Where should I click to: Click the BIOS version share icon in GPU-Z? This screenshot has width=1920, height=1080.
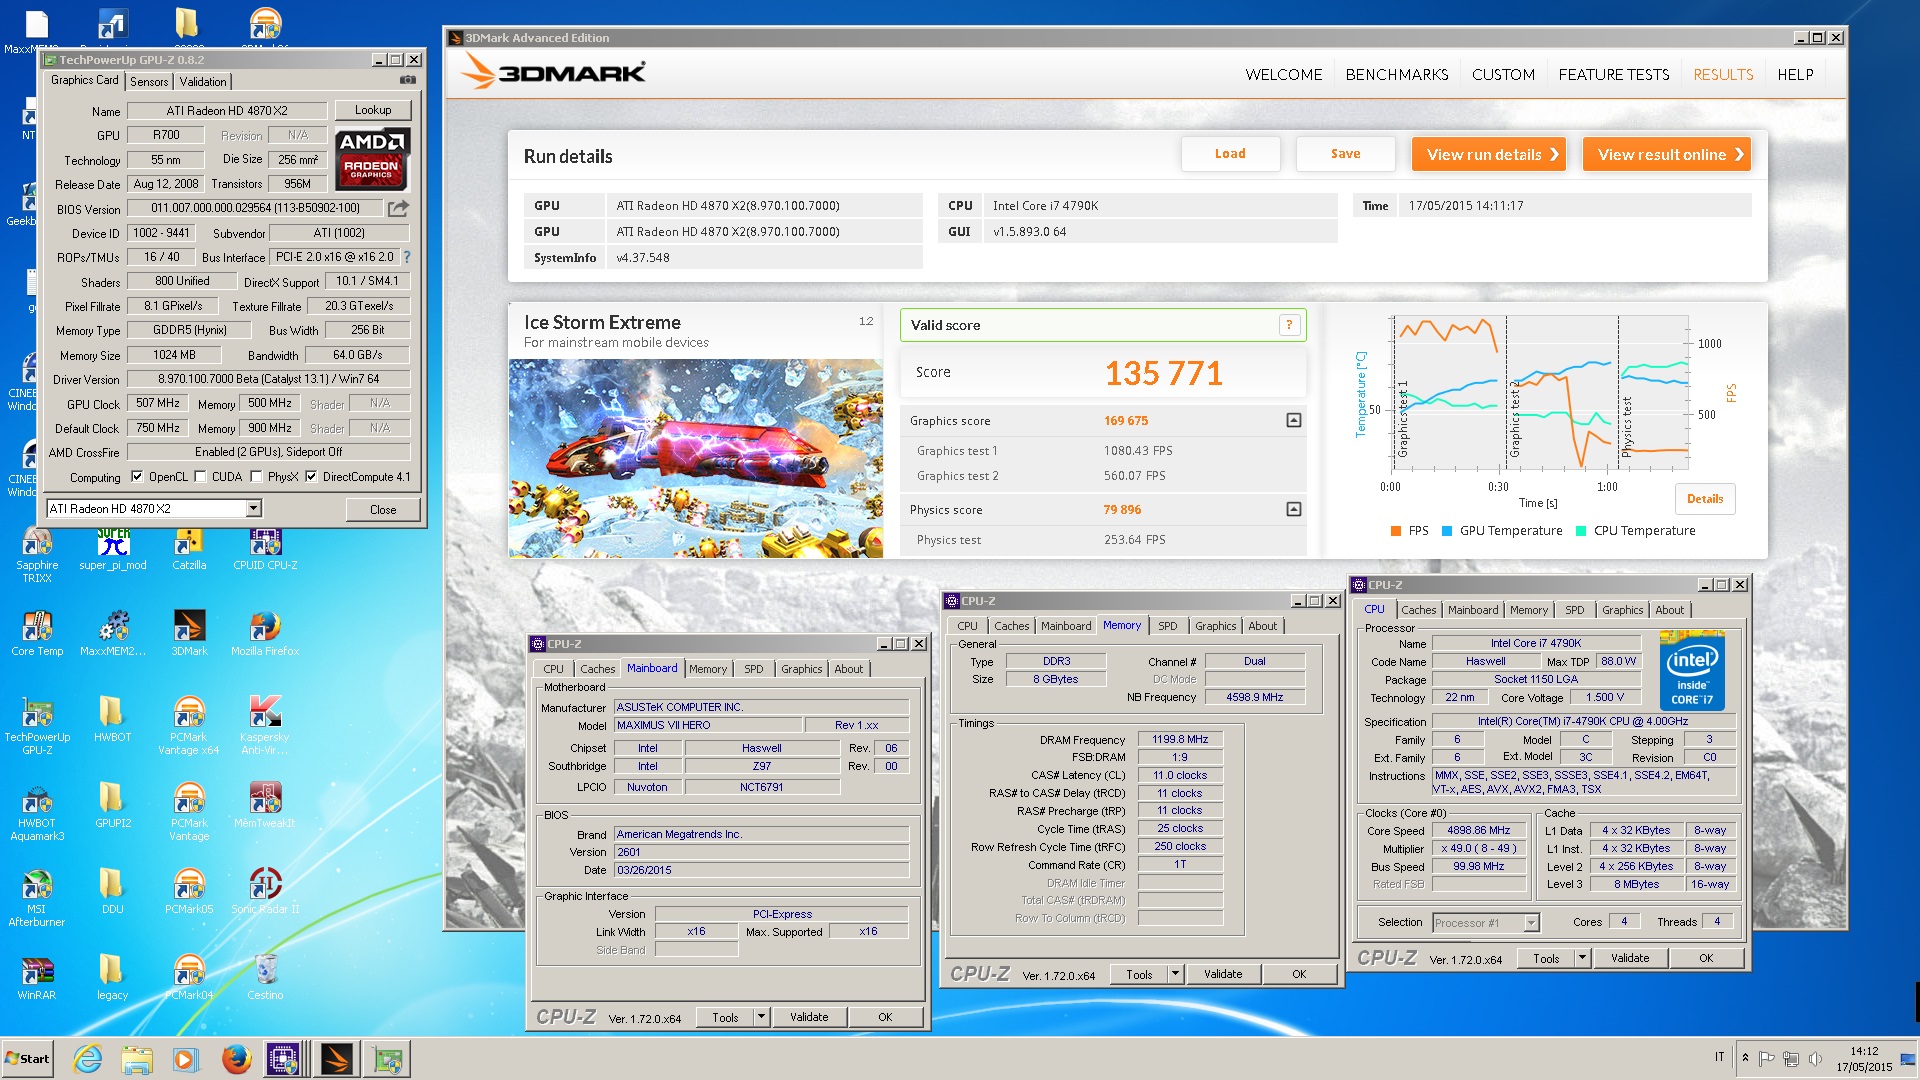pos(398,208)
